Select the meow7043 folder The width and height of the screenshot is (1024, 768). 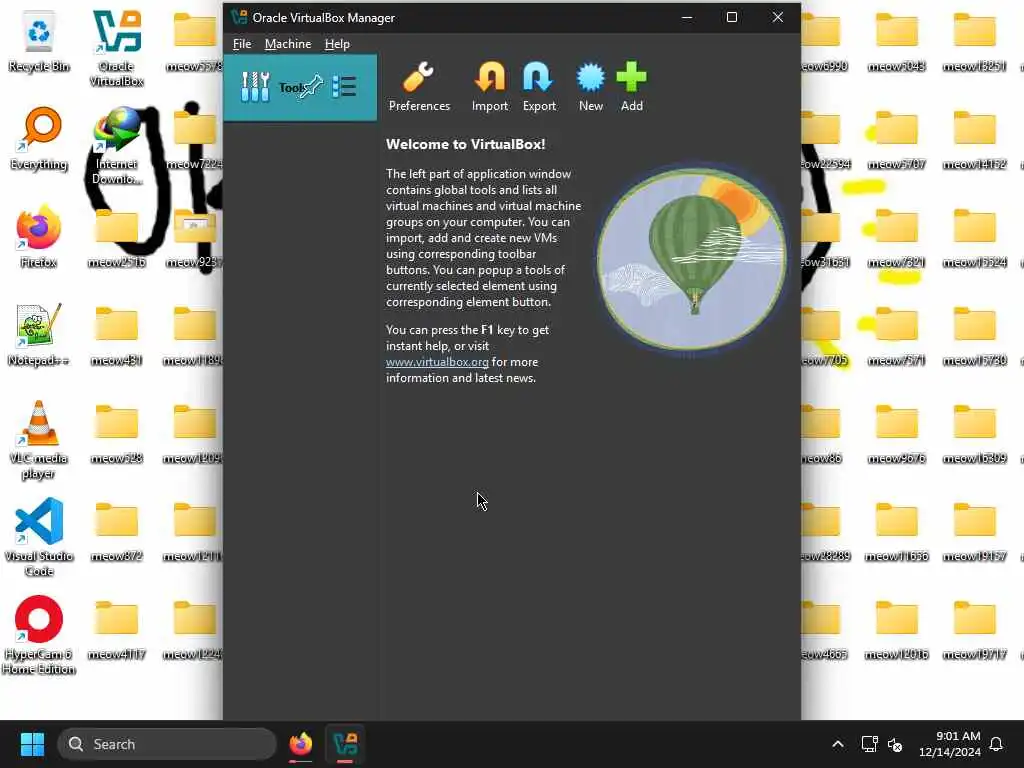click(x=897, y=41)
